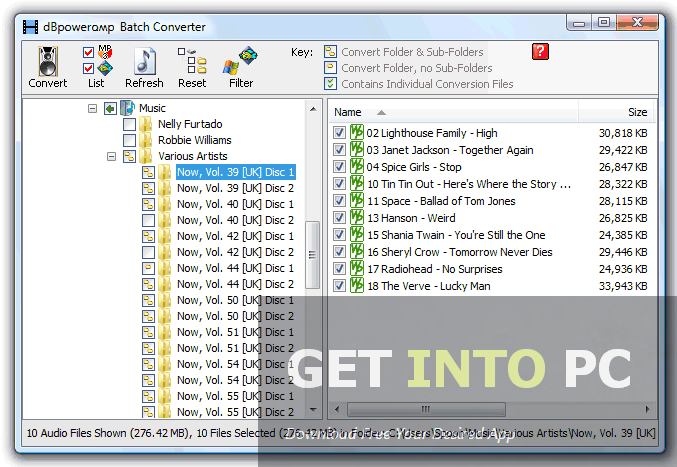Toggle the Robbie Williams folder checkbox
The image size is (677, 467).
pos(129,140)
